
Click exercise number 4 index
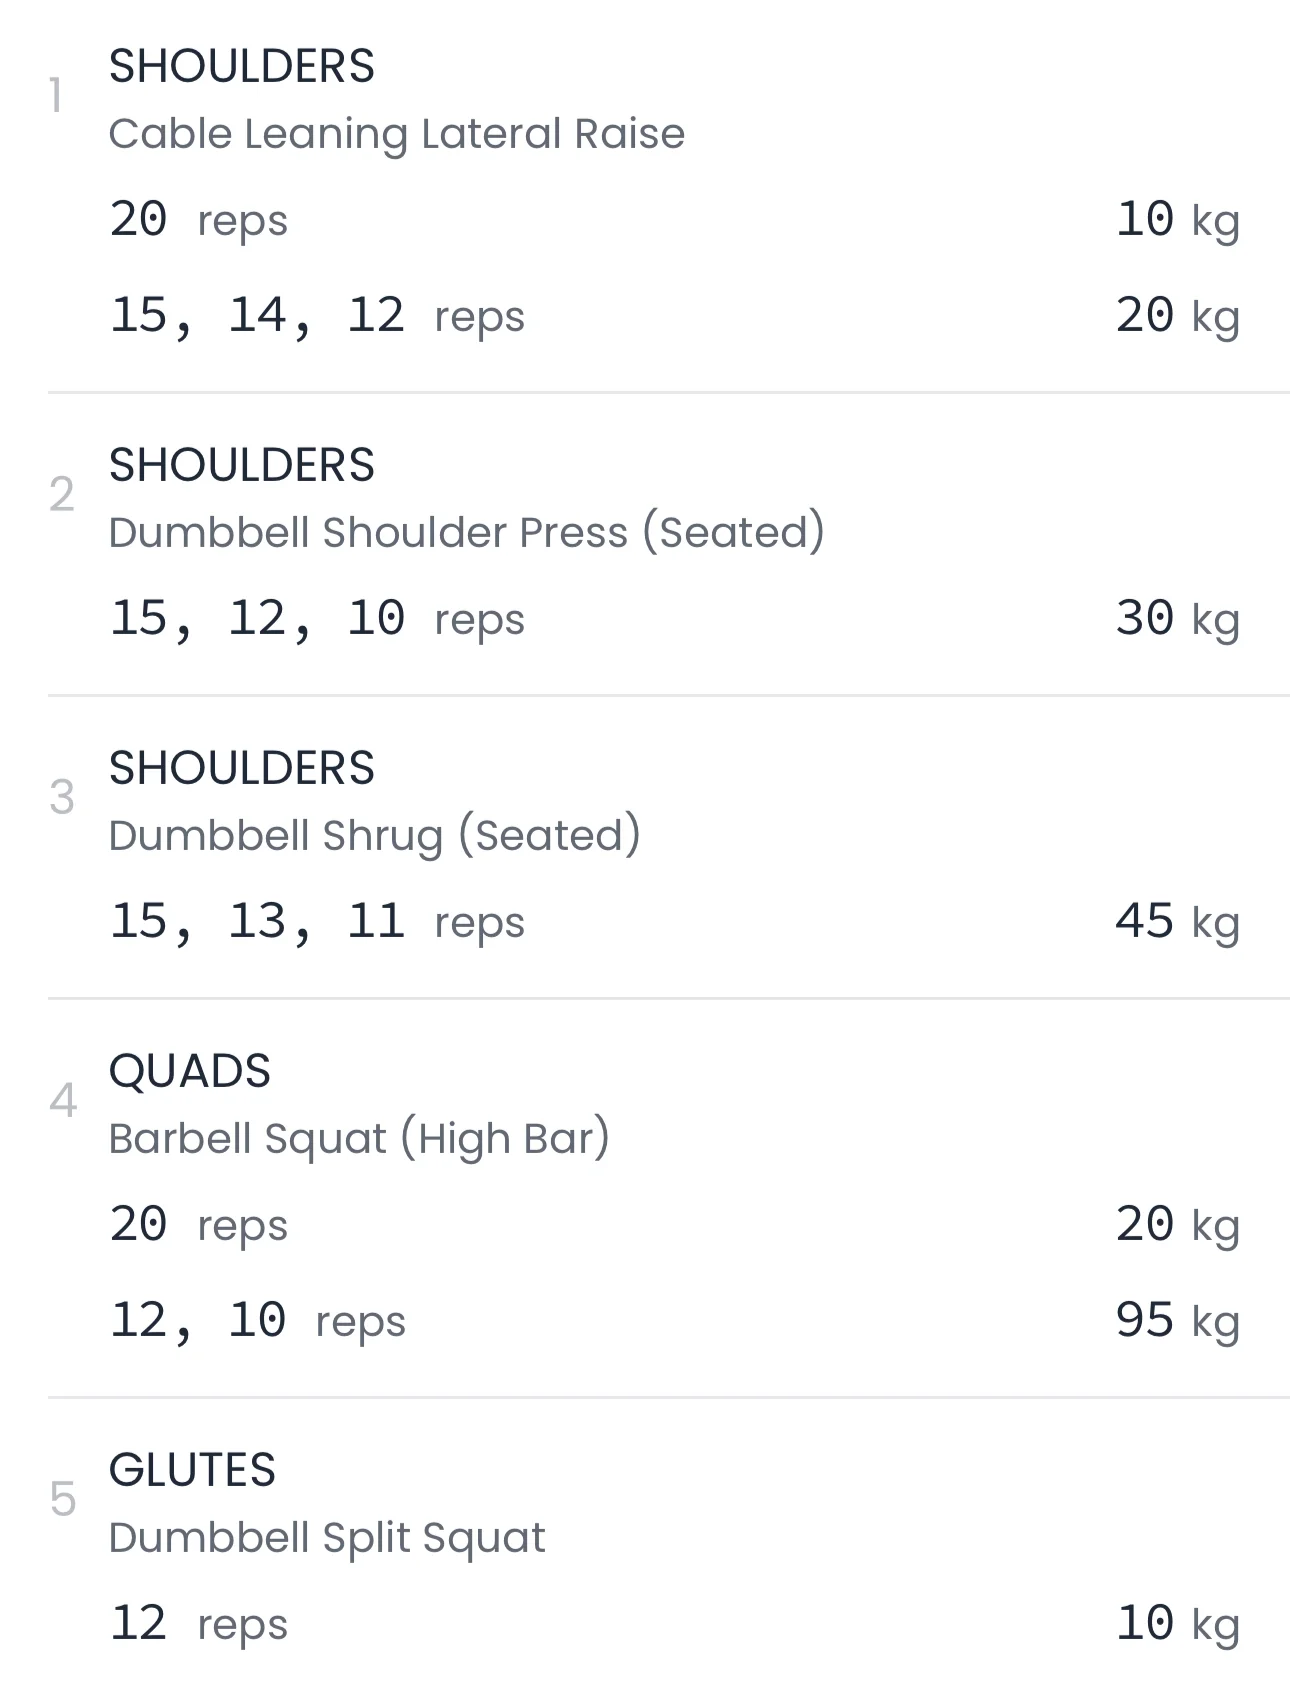(x=63, y=1101)
